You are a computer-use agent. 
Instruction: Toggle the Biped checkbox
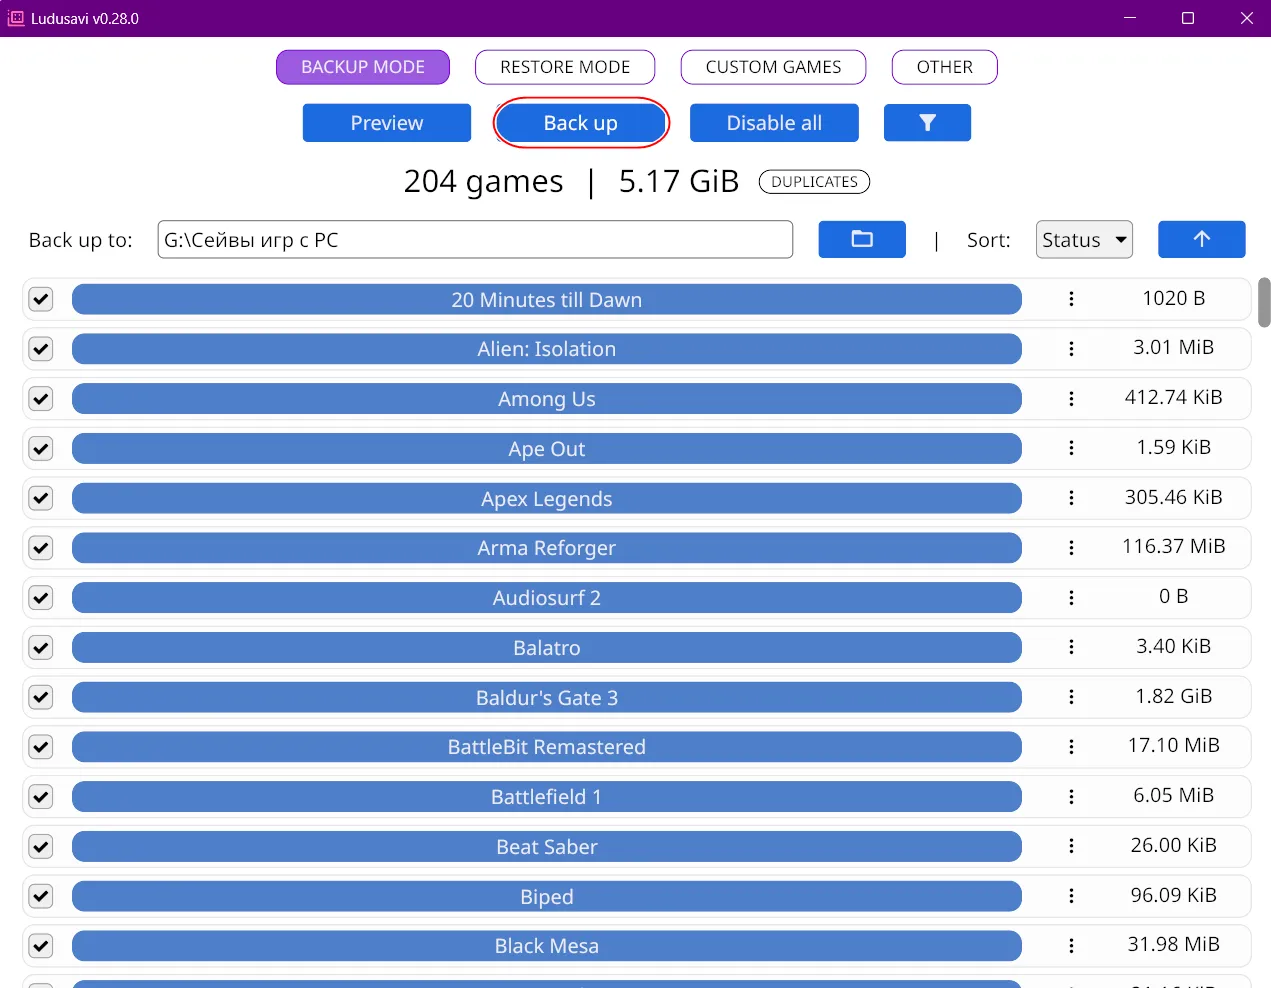click(x=41, y=896)
